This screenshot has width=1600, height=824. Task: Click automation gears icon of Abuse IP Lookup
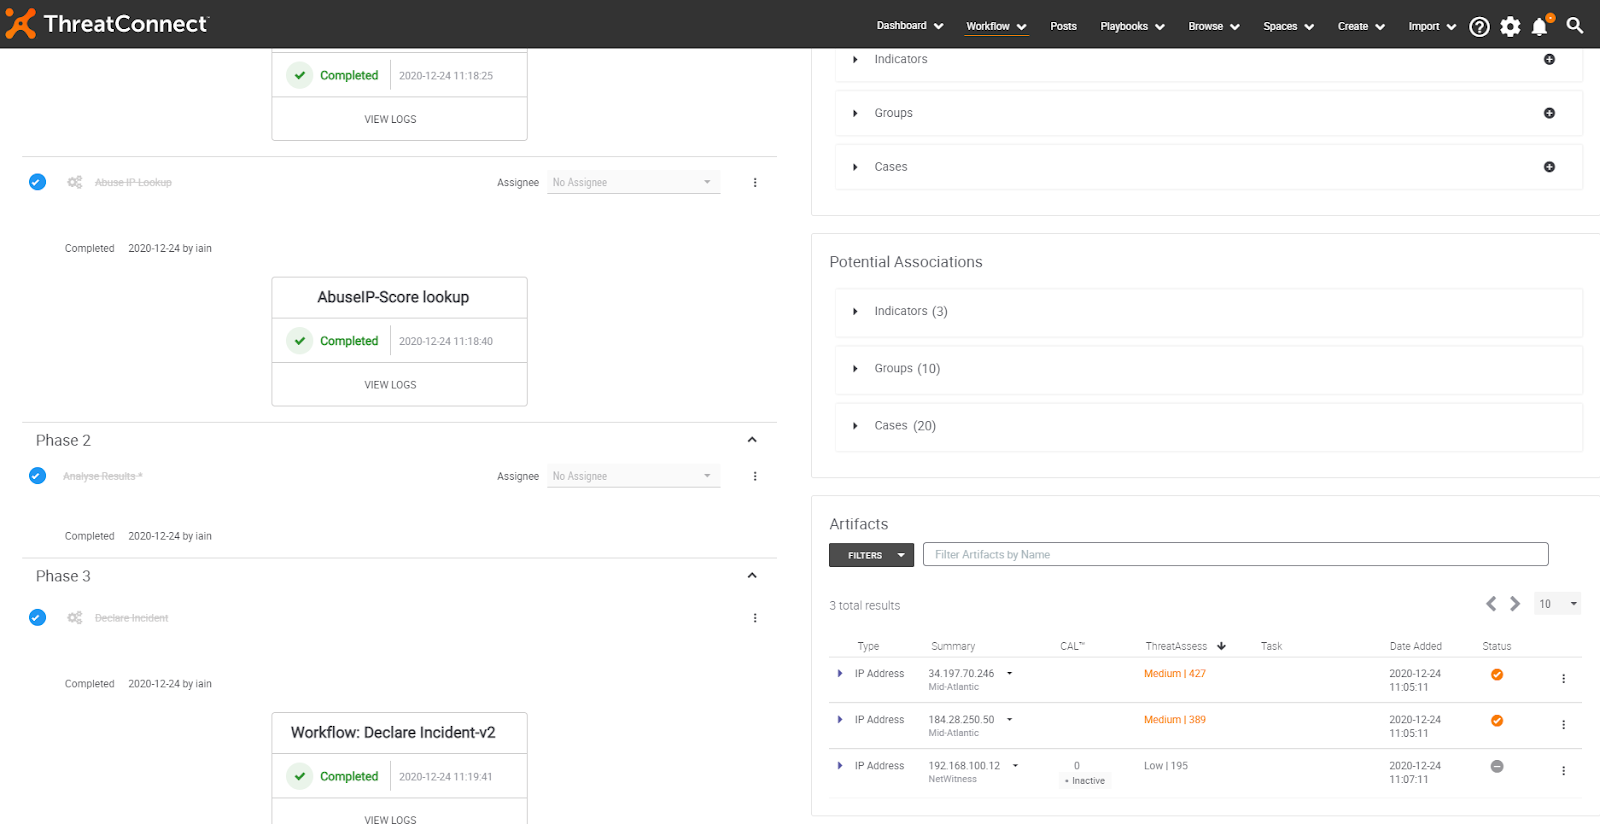point(75,182)
